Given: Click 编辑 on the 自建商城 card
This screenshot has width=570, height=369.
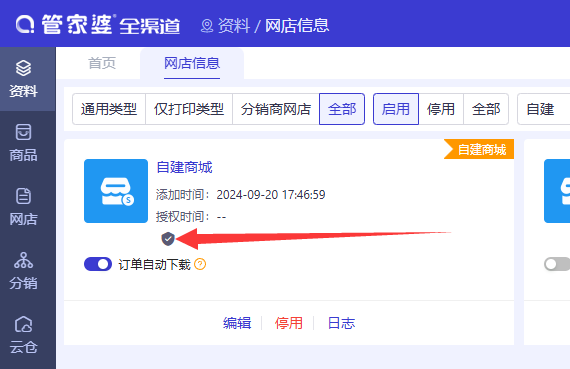Looking at the screenshot, I should (237, 323).
